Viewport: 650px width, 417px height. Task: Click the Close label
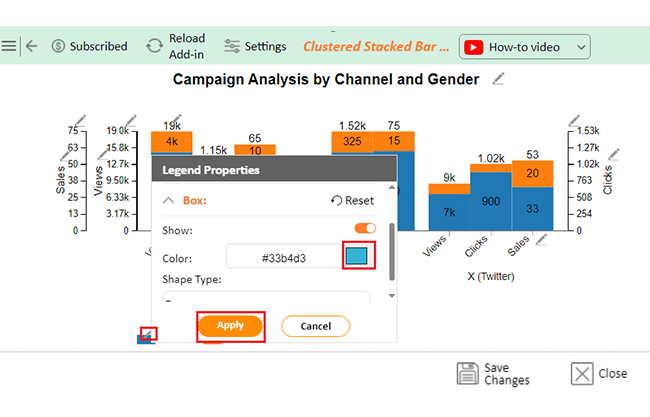point(612,373)
